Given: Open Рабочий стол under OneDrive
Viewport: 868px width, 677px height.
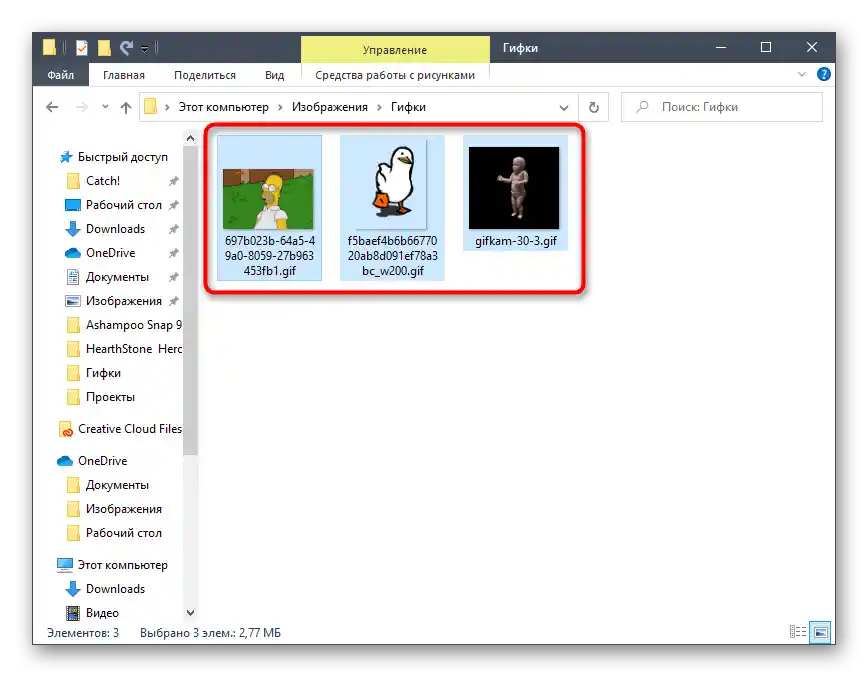Looking at the screenshot, I should click(123, 533).
